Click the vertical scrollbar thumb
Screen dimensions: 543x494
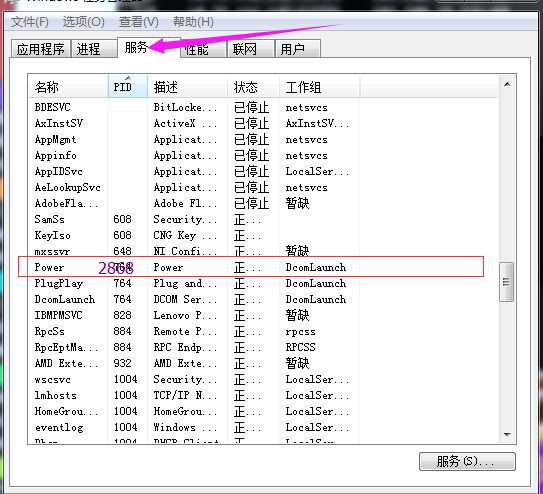507,282
